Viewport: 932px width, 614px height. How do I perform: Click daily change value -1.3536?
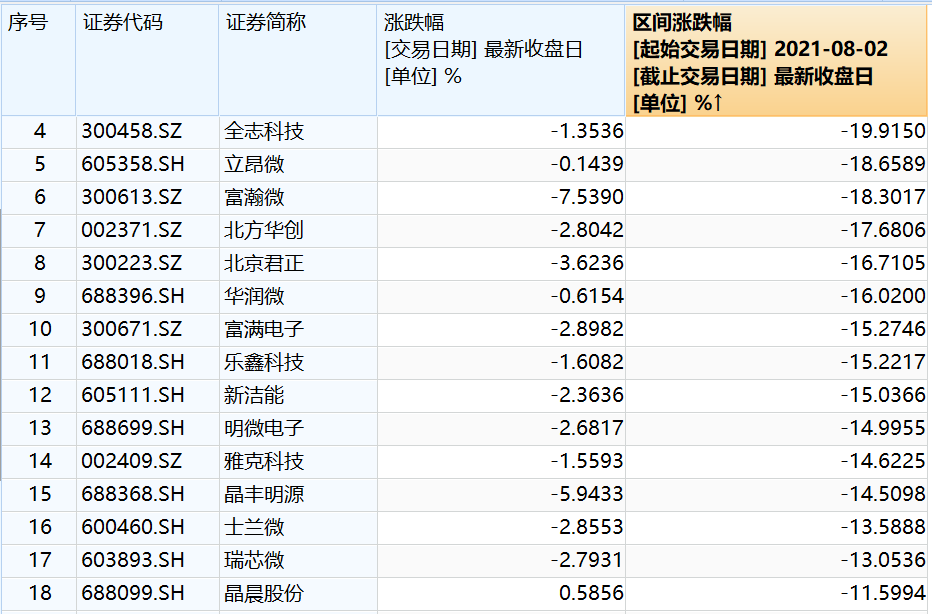point(587,131)
